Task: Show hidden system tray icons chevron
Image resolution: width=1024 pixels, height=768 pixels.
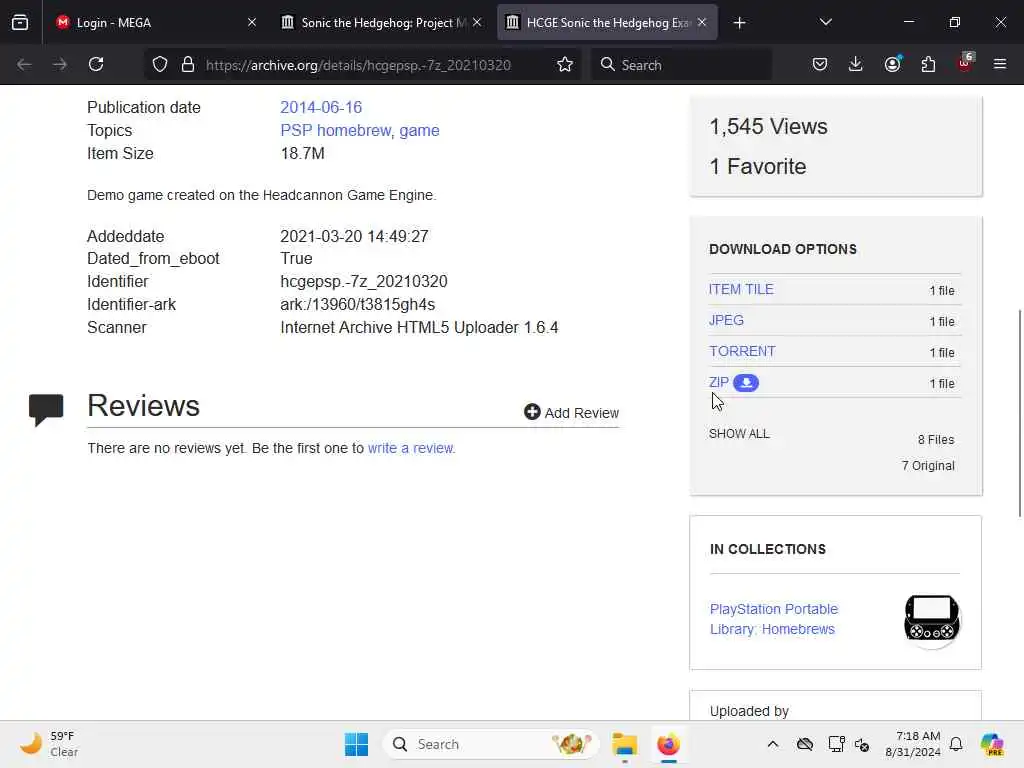Action: 773,744
